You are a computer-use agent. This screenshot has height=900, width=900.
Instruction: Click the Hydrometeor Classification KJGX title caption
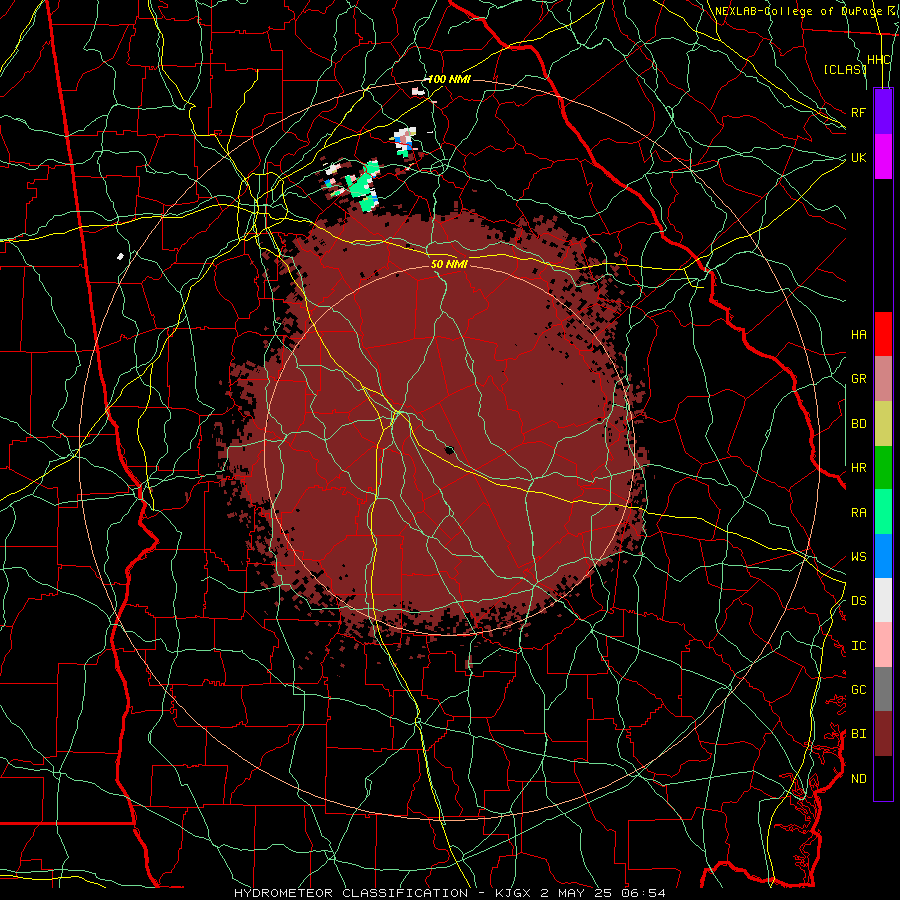450,893
